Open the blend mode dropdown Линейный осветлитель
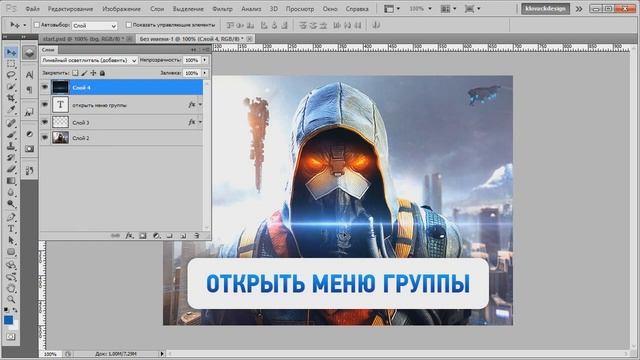The image size is (640, 360). coord(89,60)
